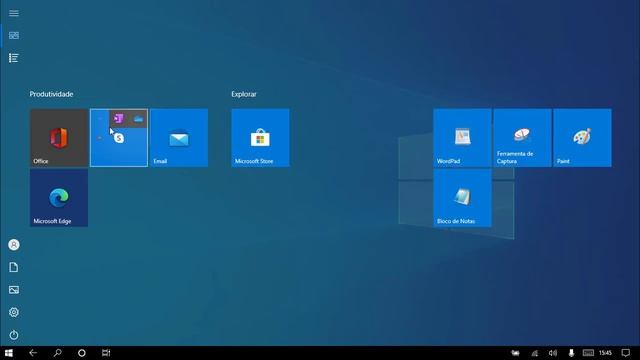Open the Bloco de Notas tile

(x=462, y=198)
